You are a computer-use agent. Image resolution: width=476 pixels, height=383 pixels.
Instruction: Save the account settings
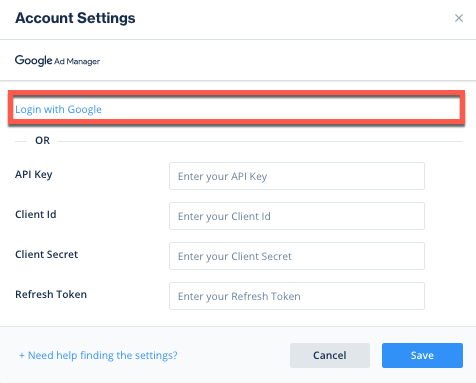coord(422,355)
